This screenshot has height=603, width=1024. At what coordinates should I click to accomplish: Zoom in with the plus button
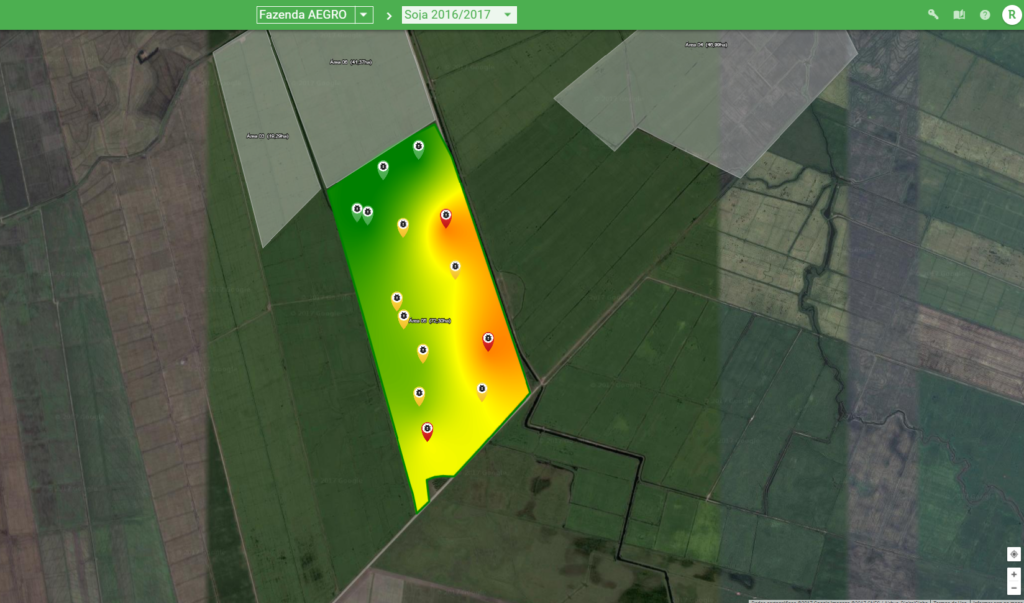[x=1013, y=575]
